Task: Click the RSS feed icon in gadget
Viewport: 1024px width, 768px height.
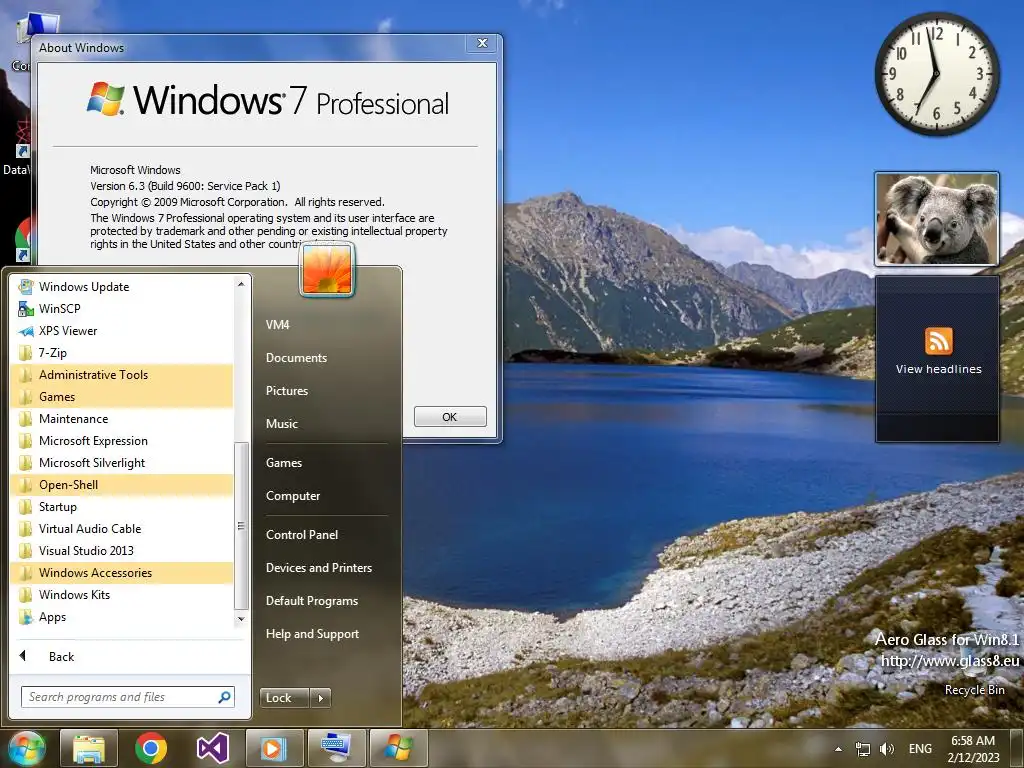Action: [x=938, y=341]
